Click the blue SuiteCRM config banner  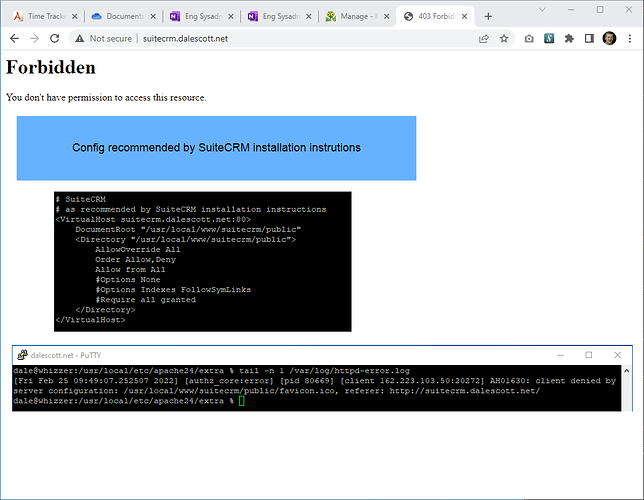pyautogui.click(x=216, y=148)
